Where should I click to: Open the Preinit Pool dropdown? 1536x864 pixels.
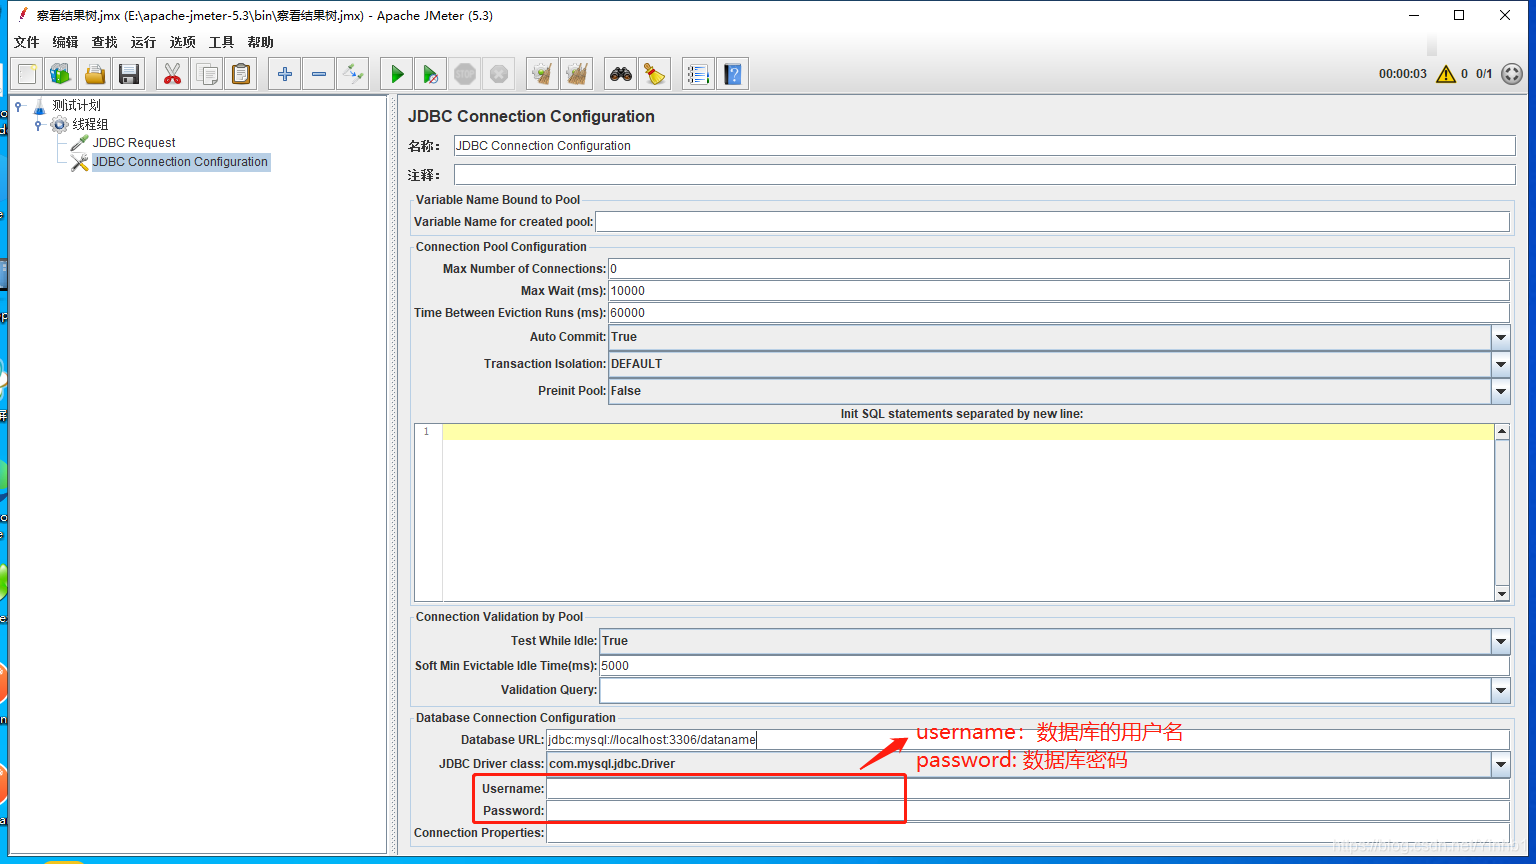pyautogui.click(x=1501, y=392)
